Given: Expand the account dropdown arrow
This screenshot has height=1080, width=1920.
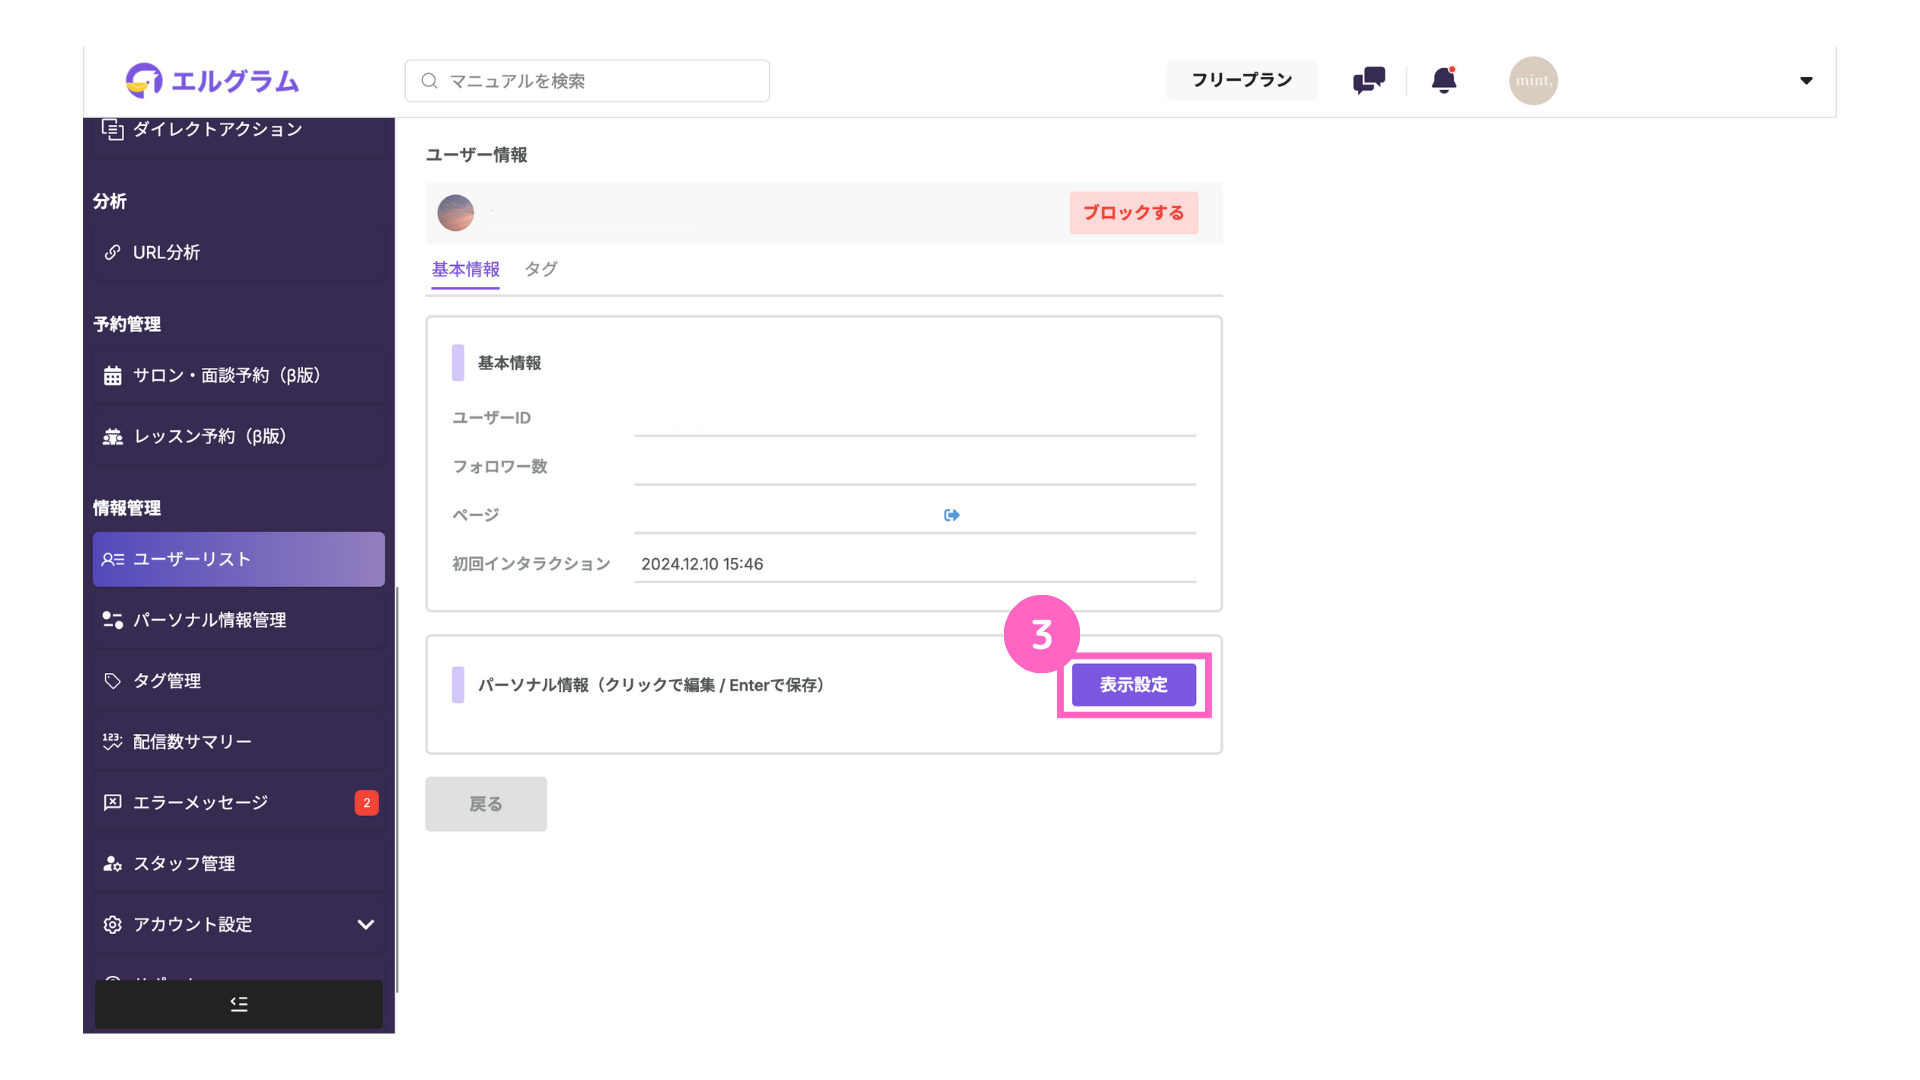Looking at the screenshot, I should point(1806,80).
